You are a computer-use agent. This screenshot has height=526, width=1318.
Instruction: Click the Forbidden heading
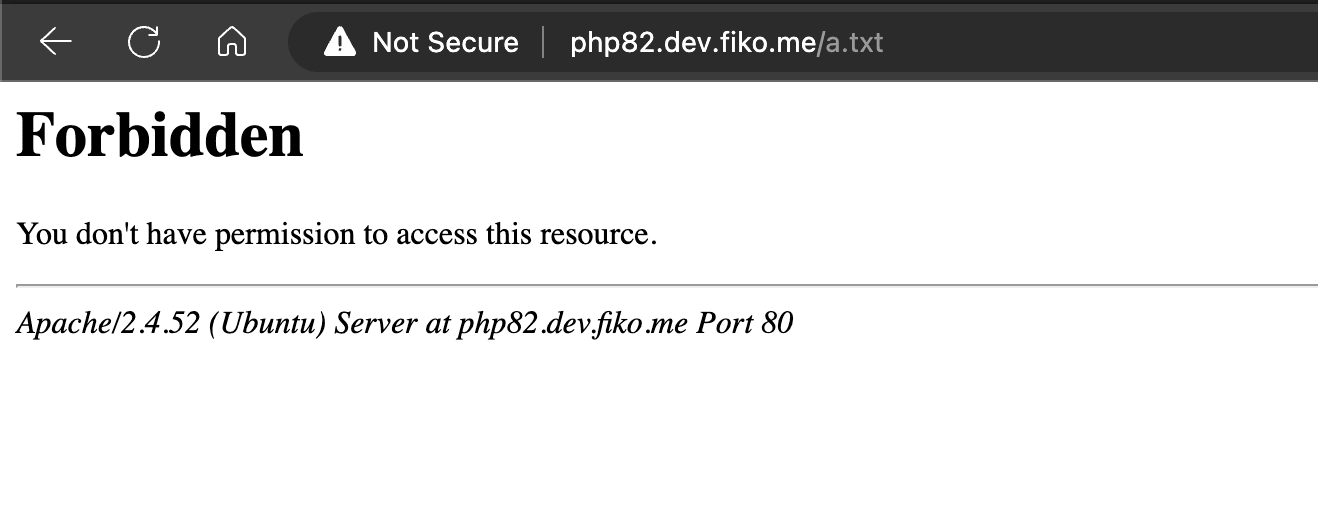click(160, 135)
